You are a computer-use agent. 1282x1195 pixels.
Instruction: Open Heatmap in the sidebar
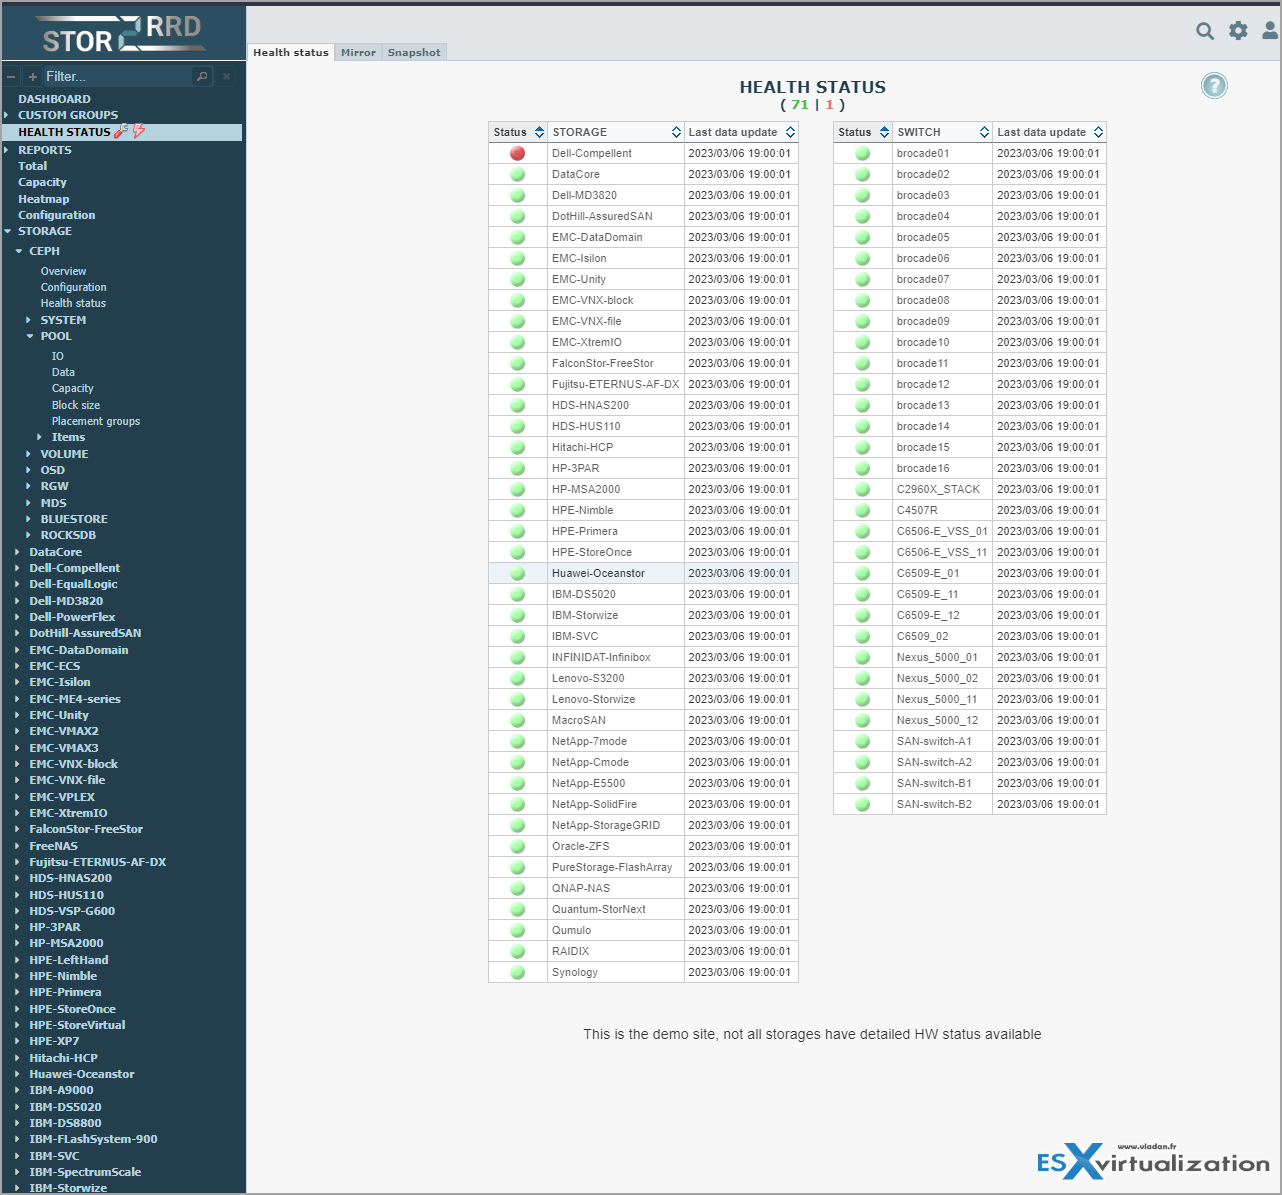coord(44,199)
